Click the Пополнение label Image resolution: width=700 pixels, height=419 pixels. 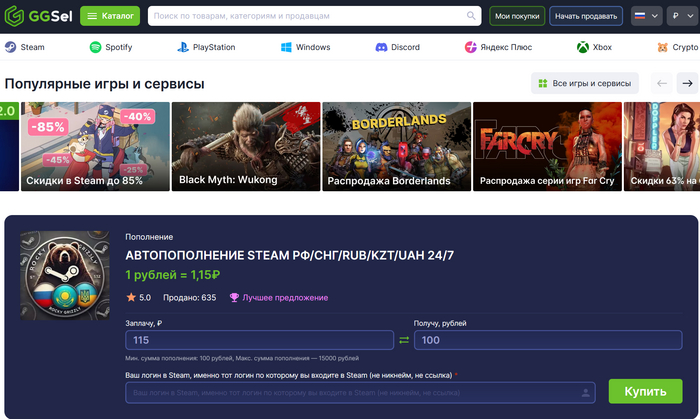point(149,237)
